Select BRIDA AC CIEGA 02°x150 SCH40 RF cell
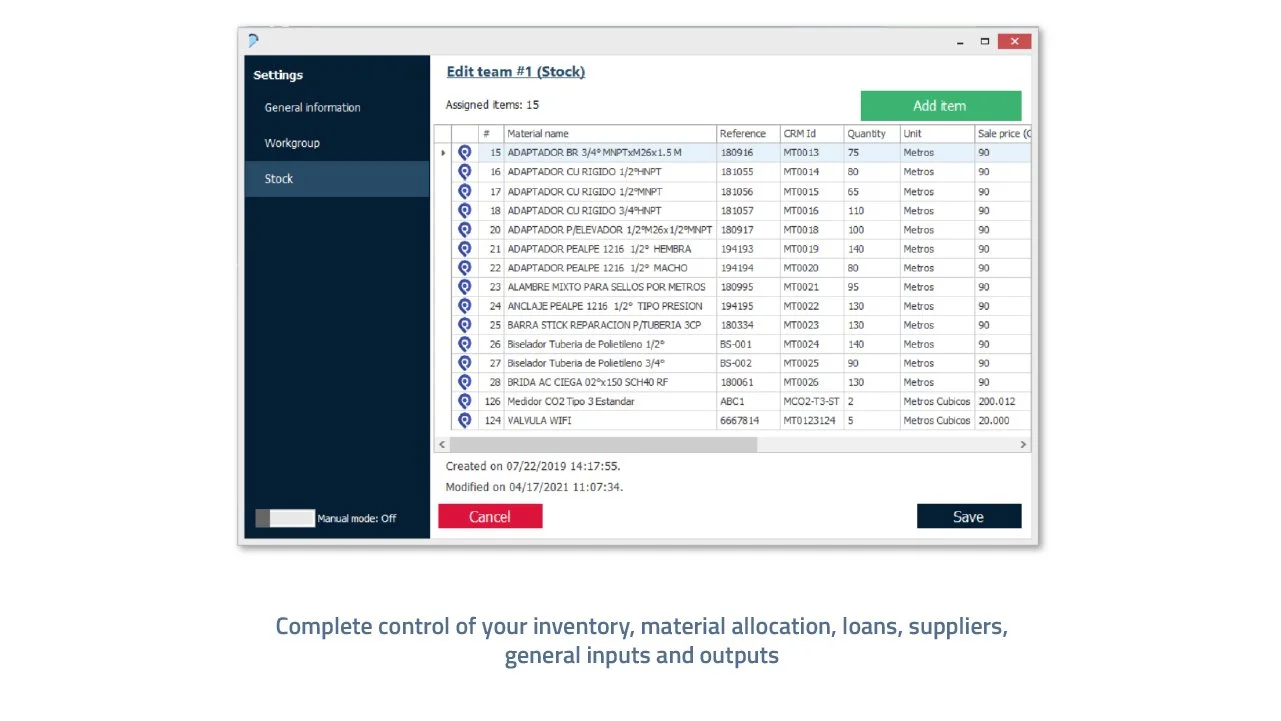 (x=610, y=382)
